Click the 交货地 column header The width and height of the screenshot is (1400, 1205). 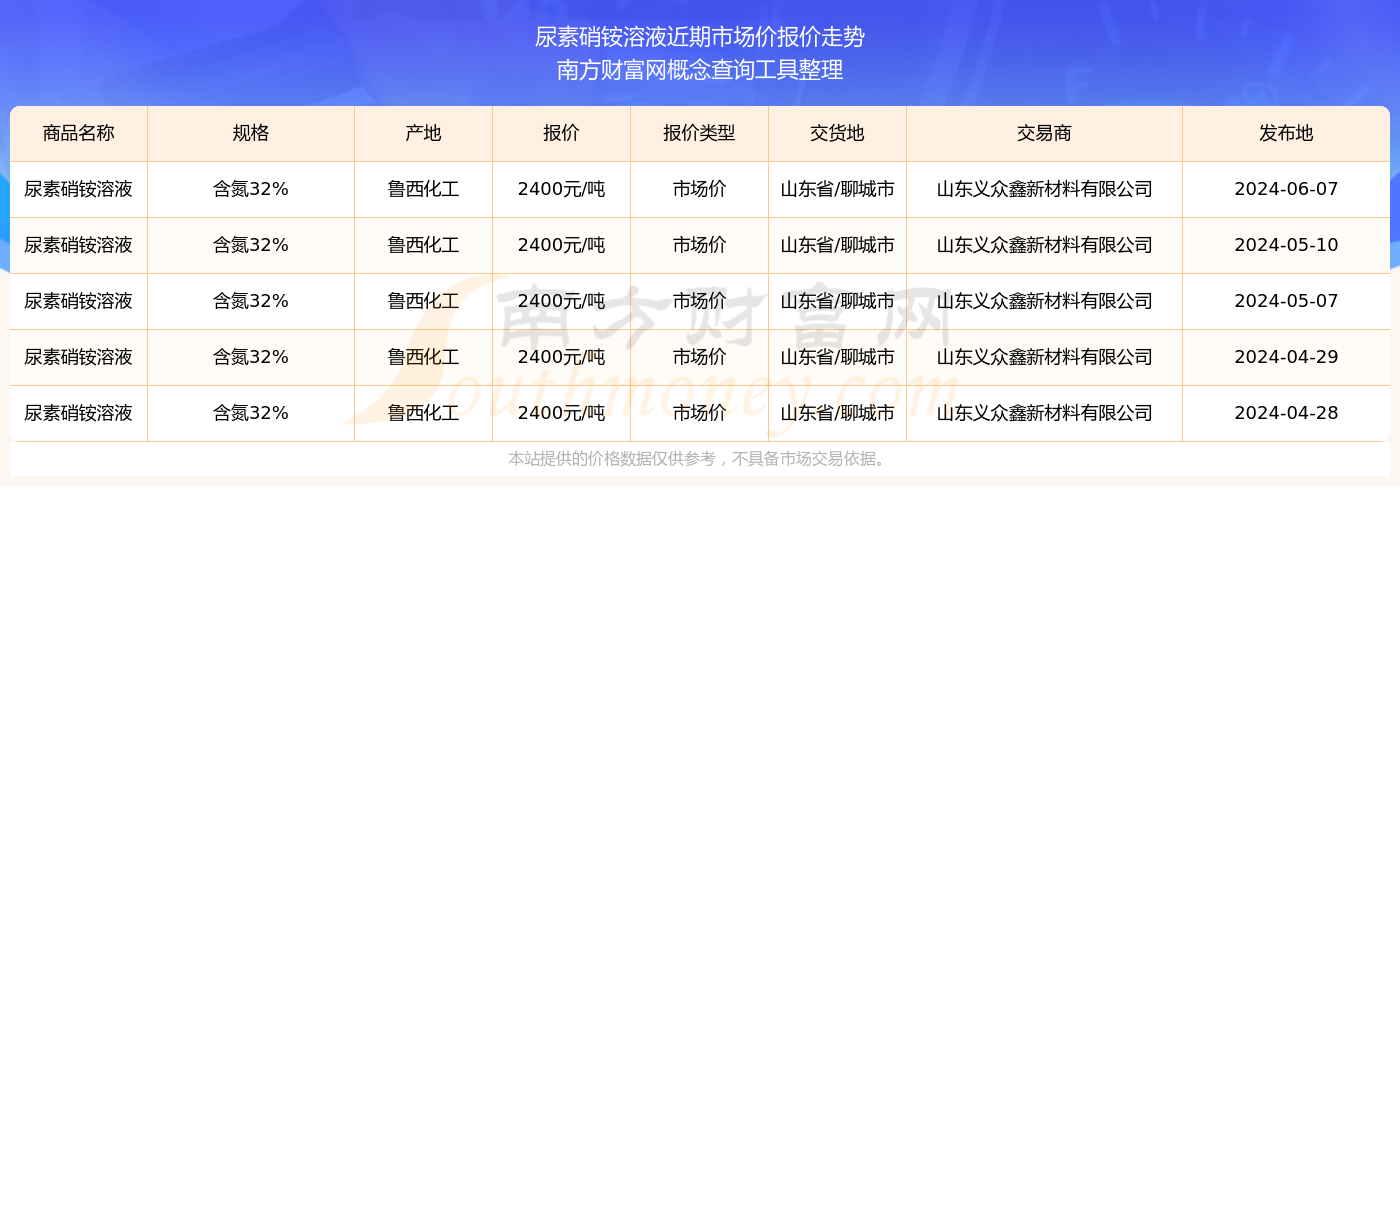pos(837,134)
